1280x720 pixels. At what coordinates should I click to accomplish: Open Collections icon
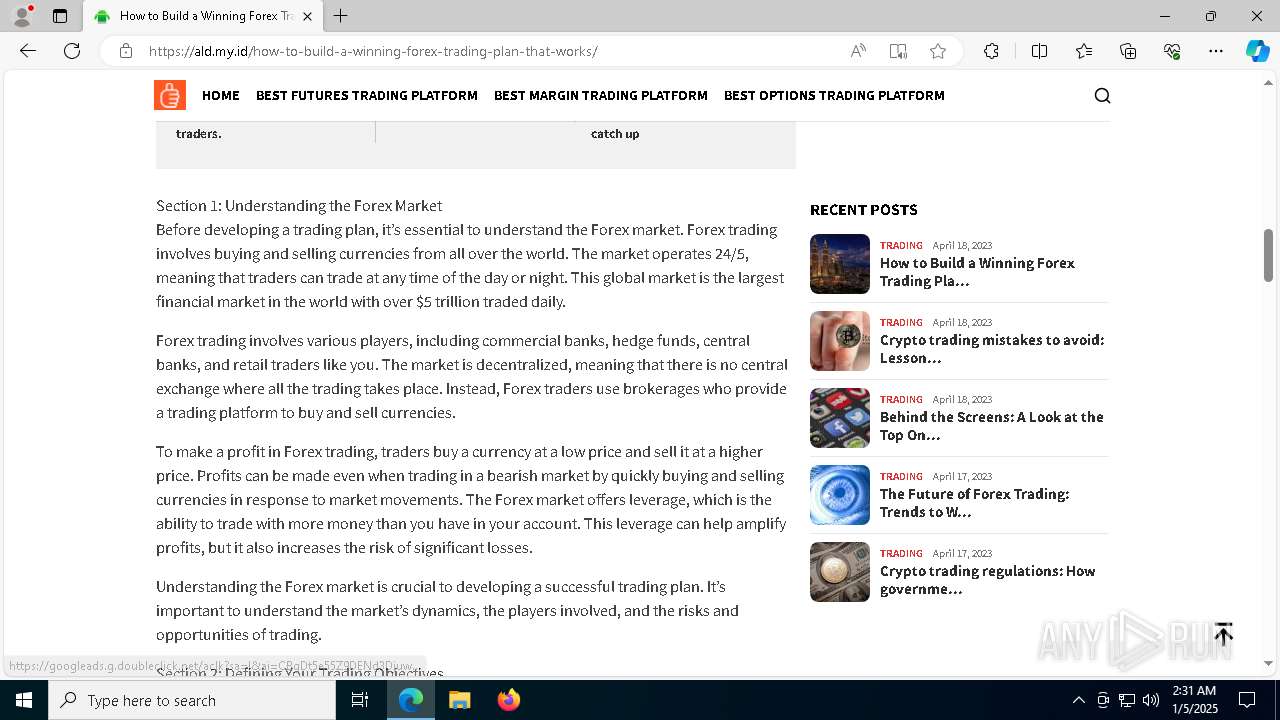point(1128,51)
